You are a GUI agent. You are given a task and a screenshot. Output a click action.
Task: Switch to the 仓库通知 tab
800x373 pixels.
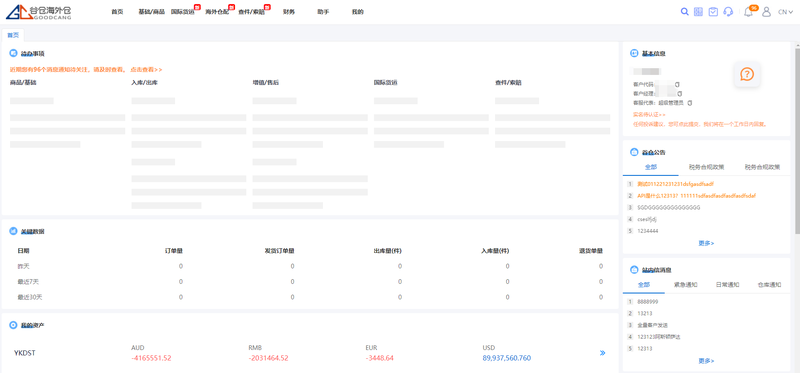click(x=769, y=285)
